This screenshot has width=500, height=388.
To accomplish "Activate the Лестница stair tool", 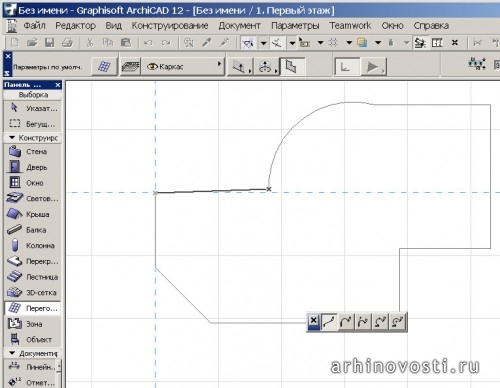I will [32, 277].
